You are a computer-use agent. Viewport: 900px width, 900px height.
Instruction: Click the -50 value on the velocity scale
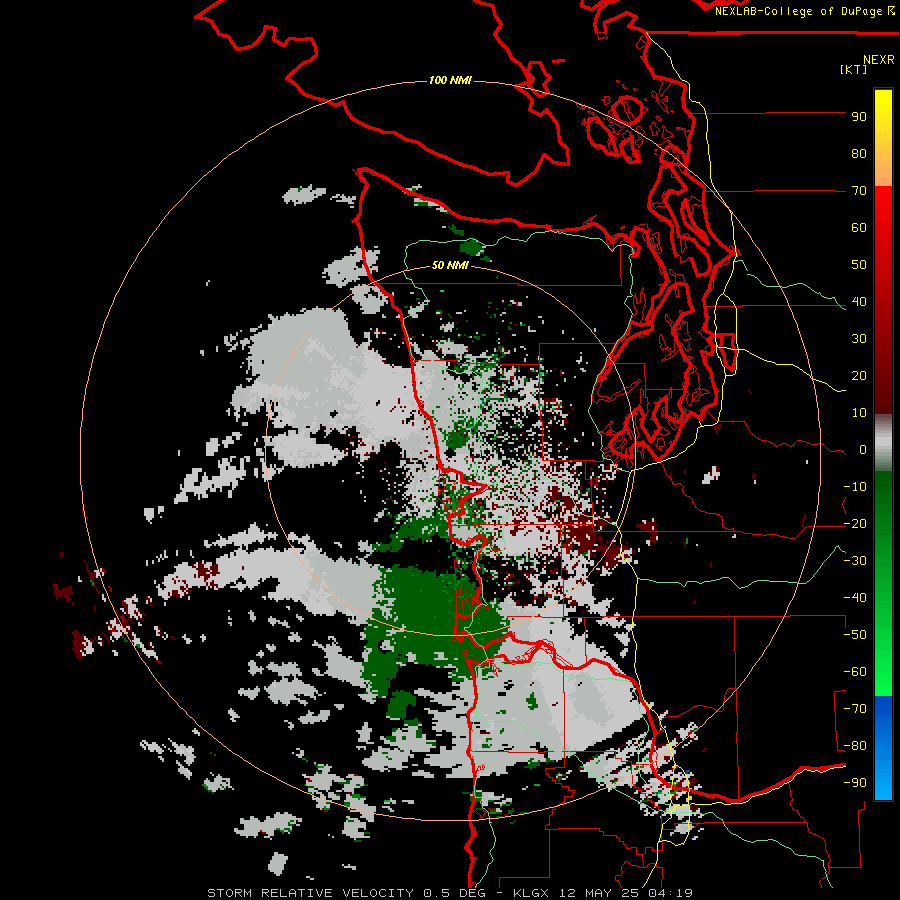point(855,635)
